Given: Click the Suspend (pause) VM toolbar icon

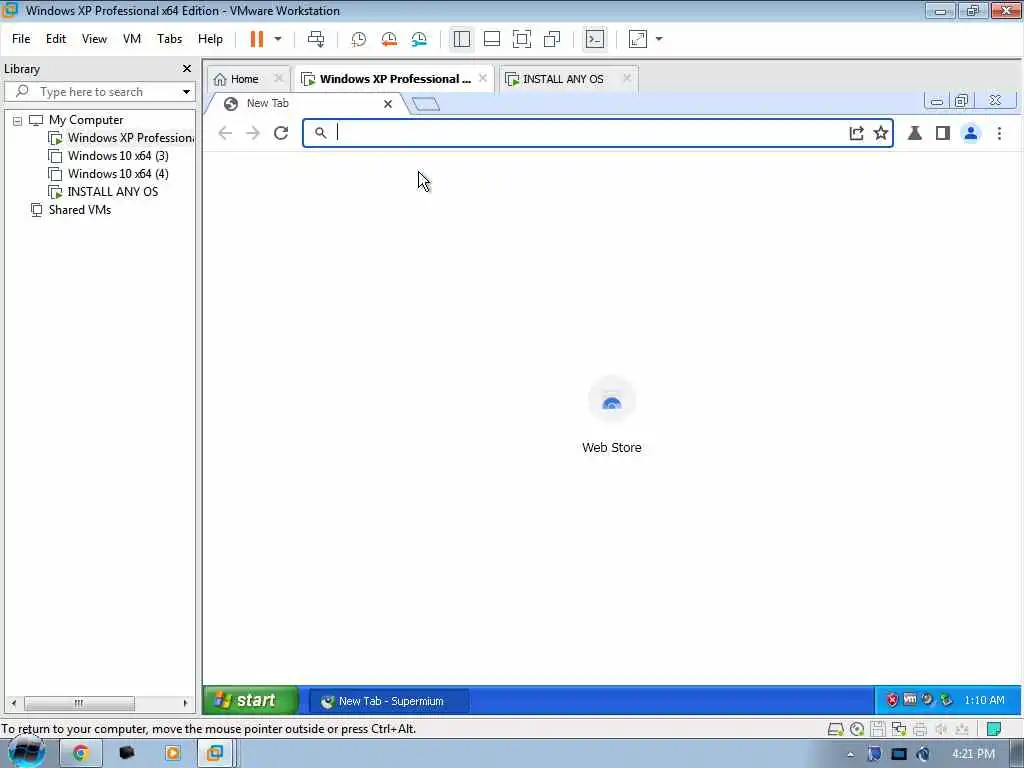Looking at the screenshot, I should [257, 39].
